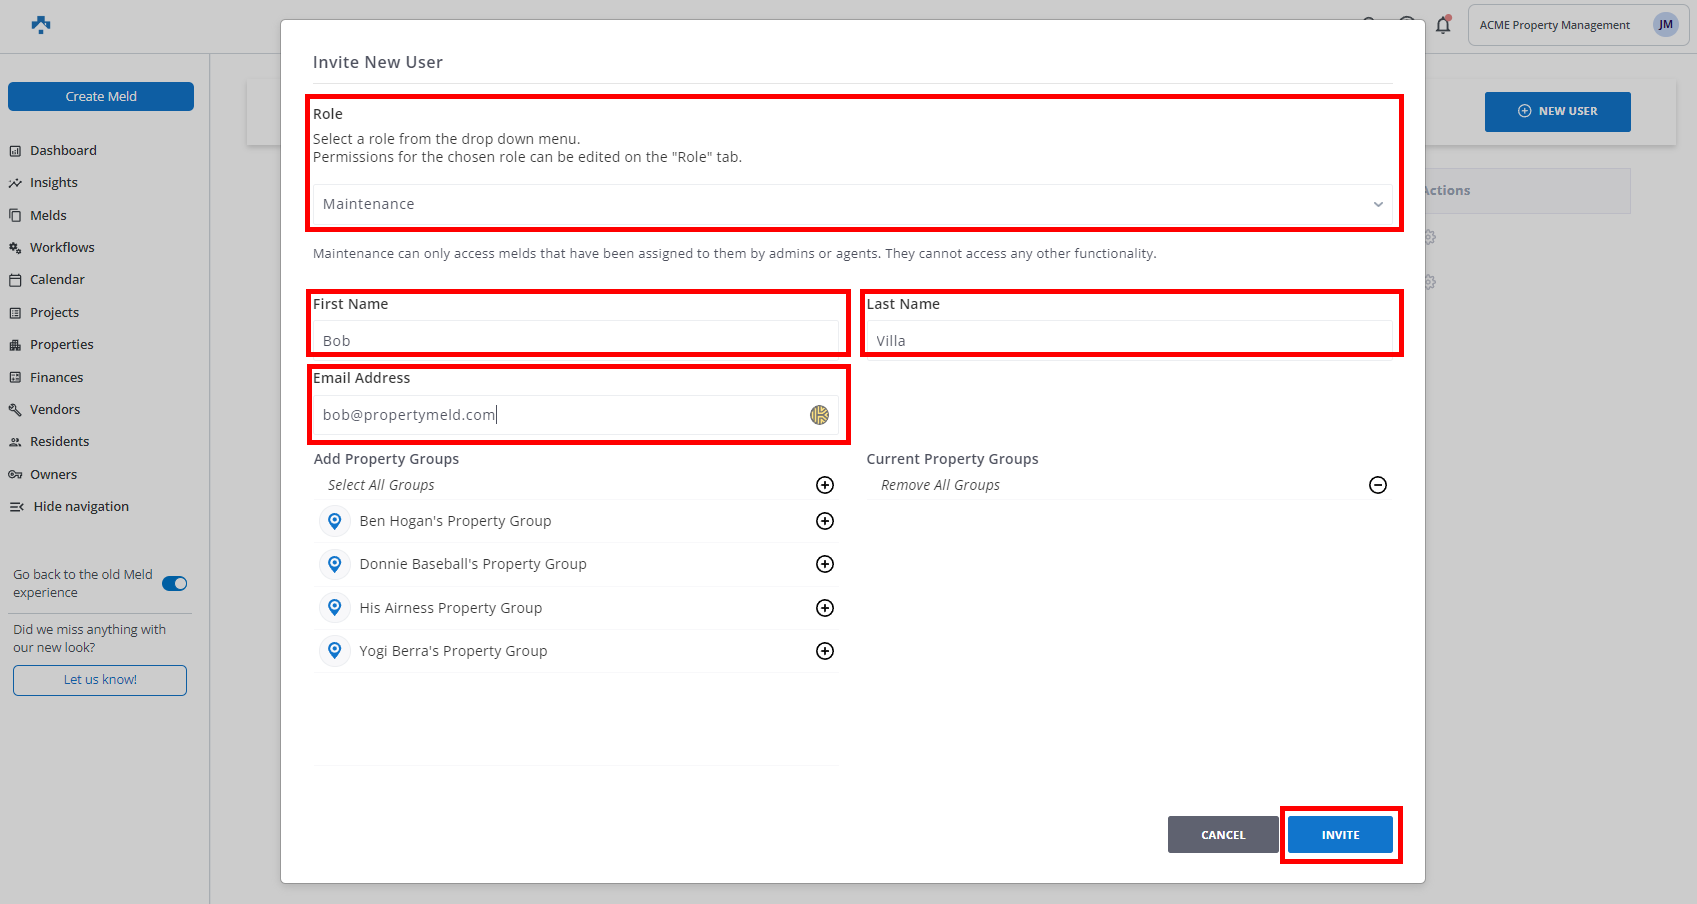Add Yogi Berra's Property Group plus icon

pos(825,651)
